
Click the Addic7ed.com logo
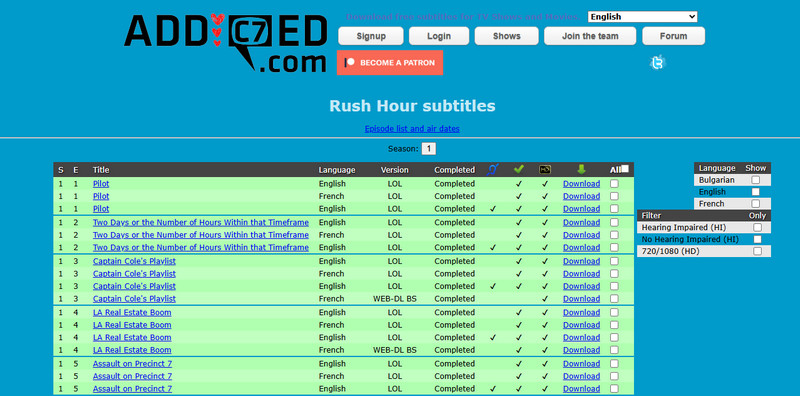tap(226, 43)
